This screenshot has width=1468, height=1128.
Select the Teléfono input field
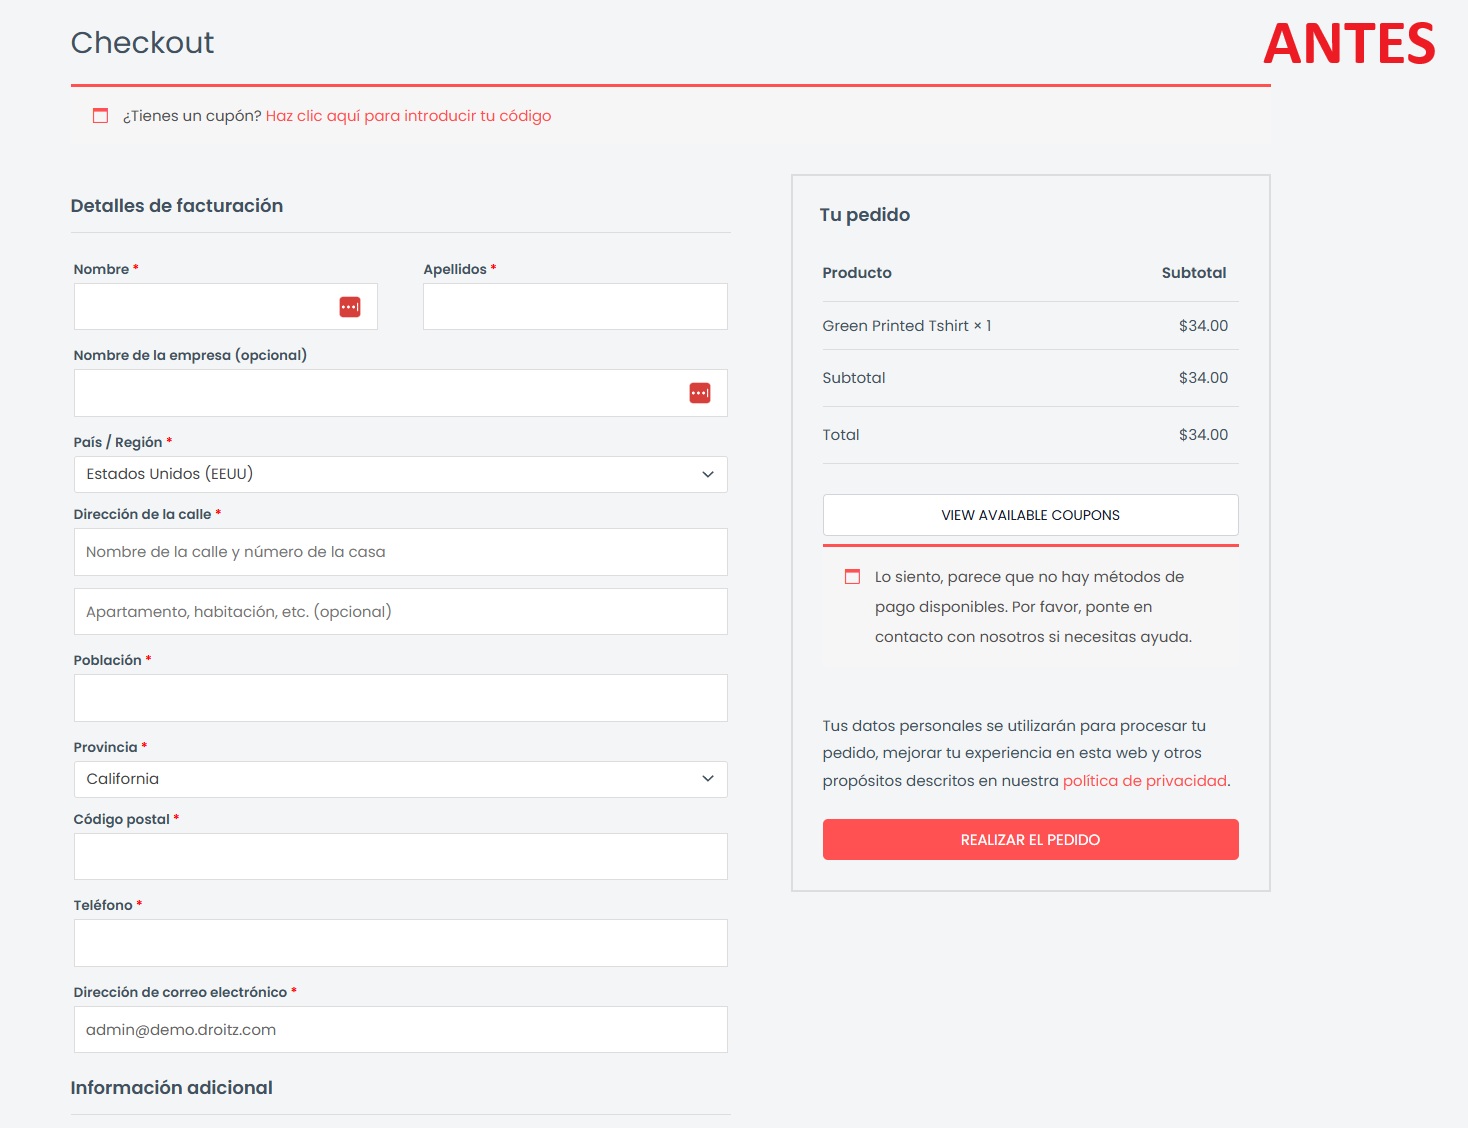pos(400,943)
